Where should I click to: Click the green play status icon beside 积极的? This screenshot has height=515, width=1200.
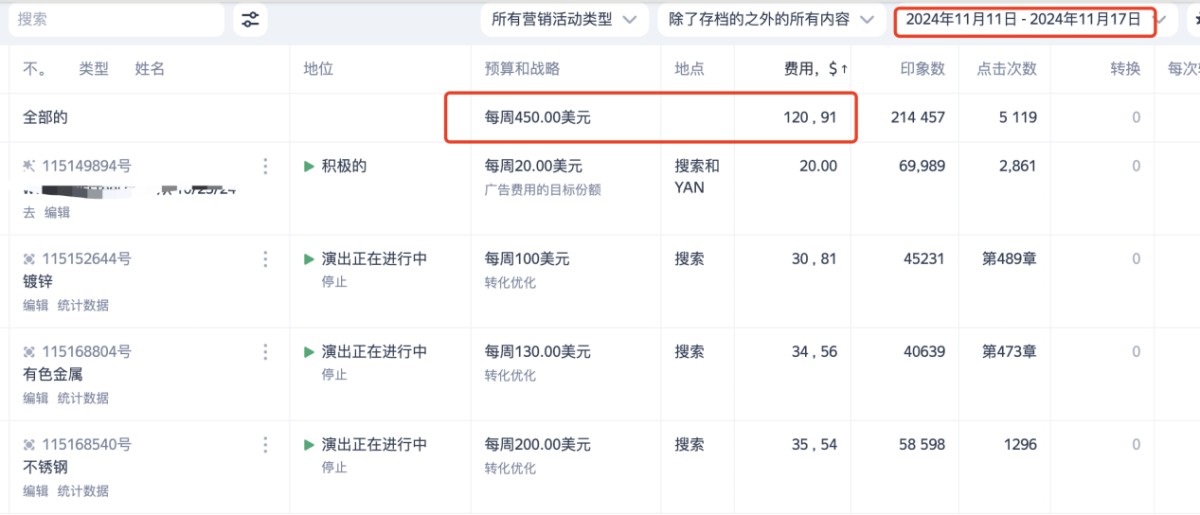pyautogui.click(x=309, y=166)
